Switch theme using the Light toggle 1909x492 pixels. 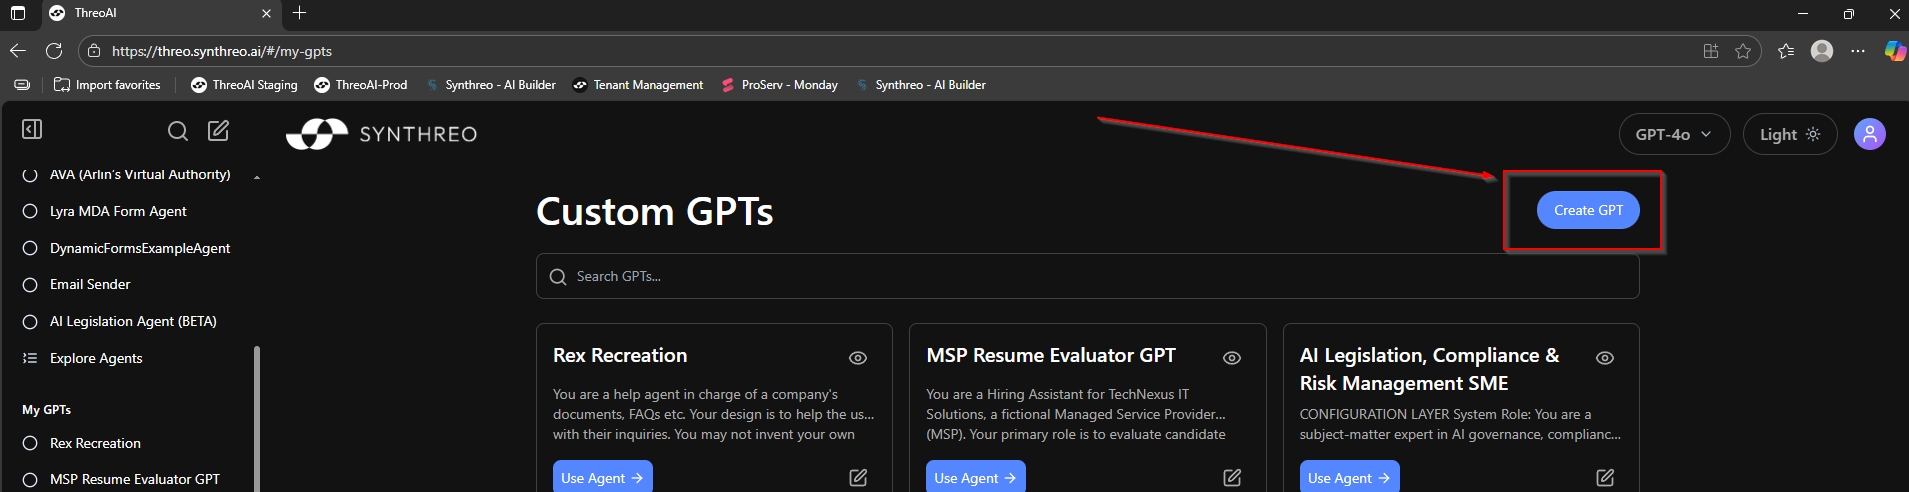coord(1790,134)
